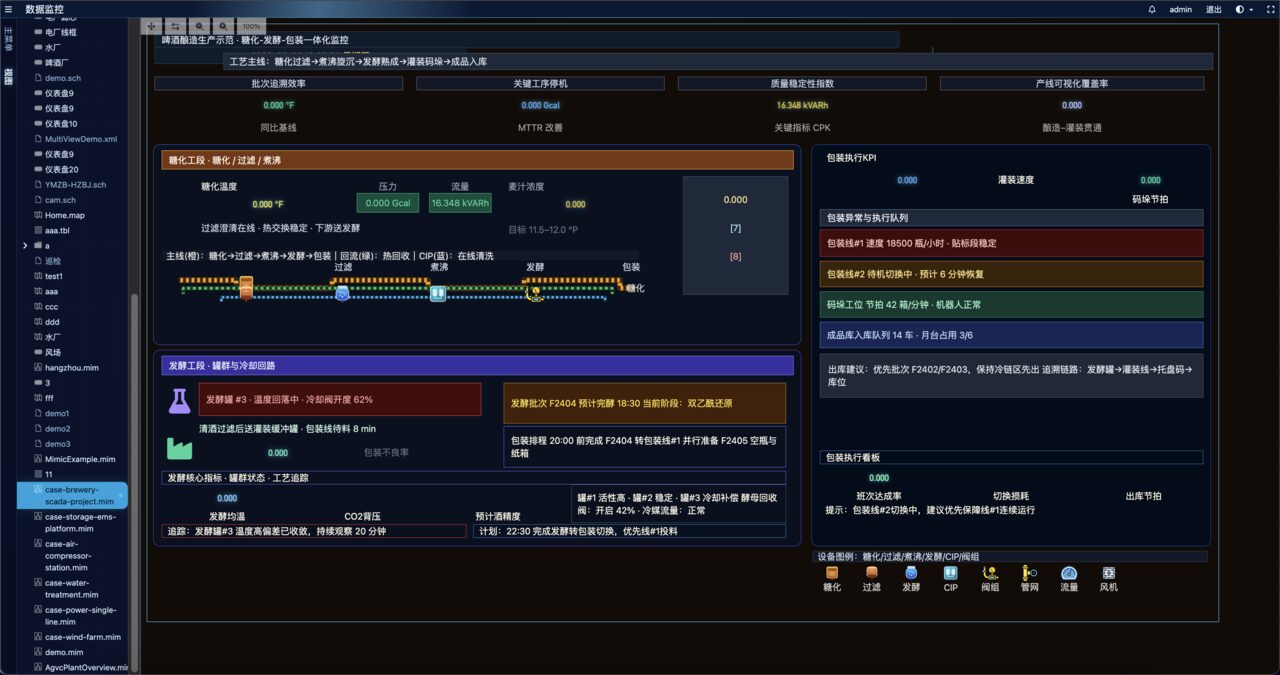Click the 糖化工段 orange section header
The height and width of the screenshot is (675, 1280).
(x=477, y=160)
